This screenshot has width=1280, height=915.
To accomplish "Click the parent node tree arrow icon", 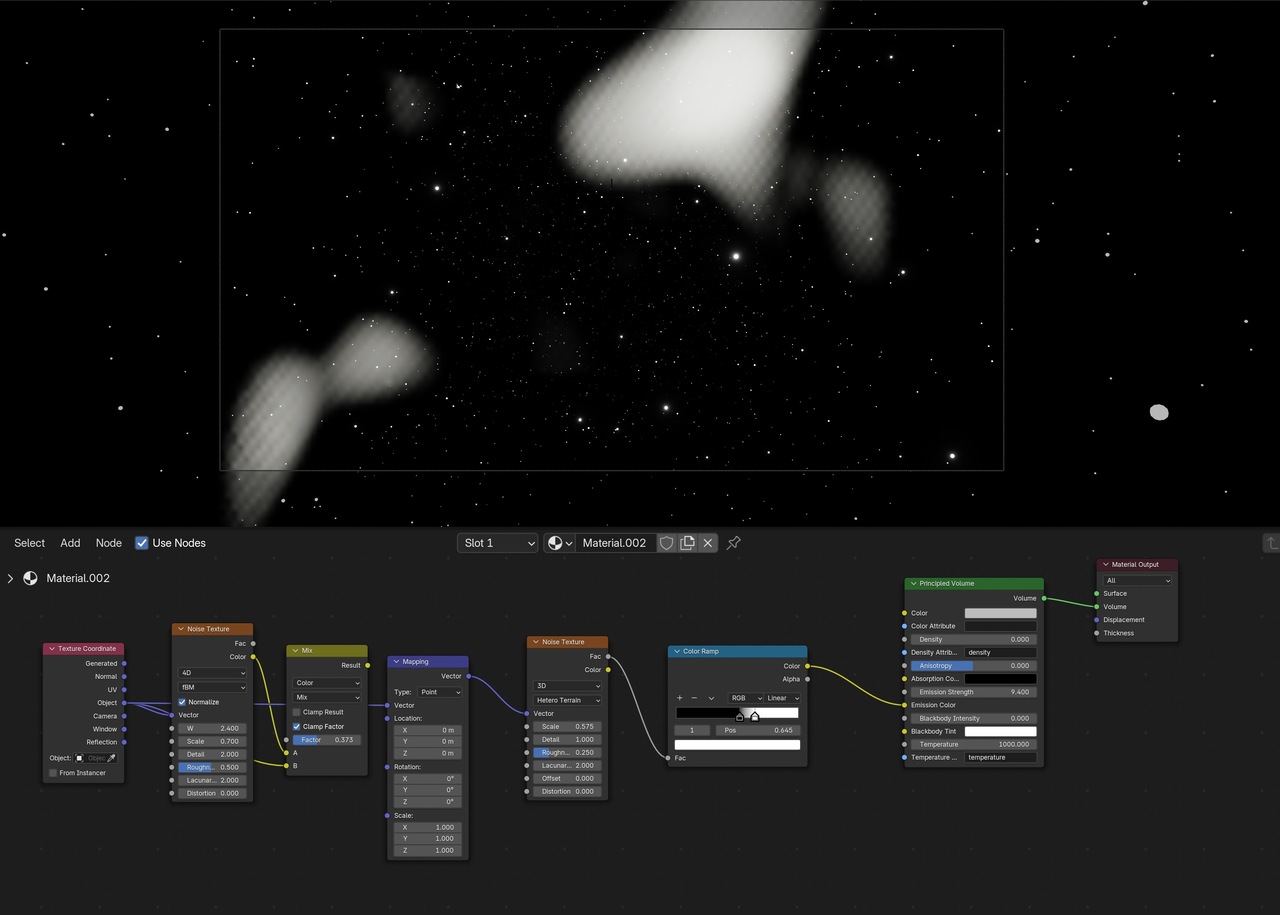I will tap(1271, 543).
